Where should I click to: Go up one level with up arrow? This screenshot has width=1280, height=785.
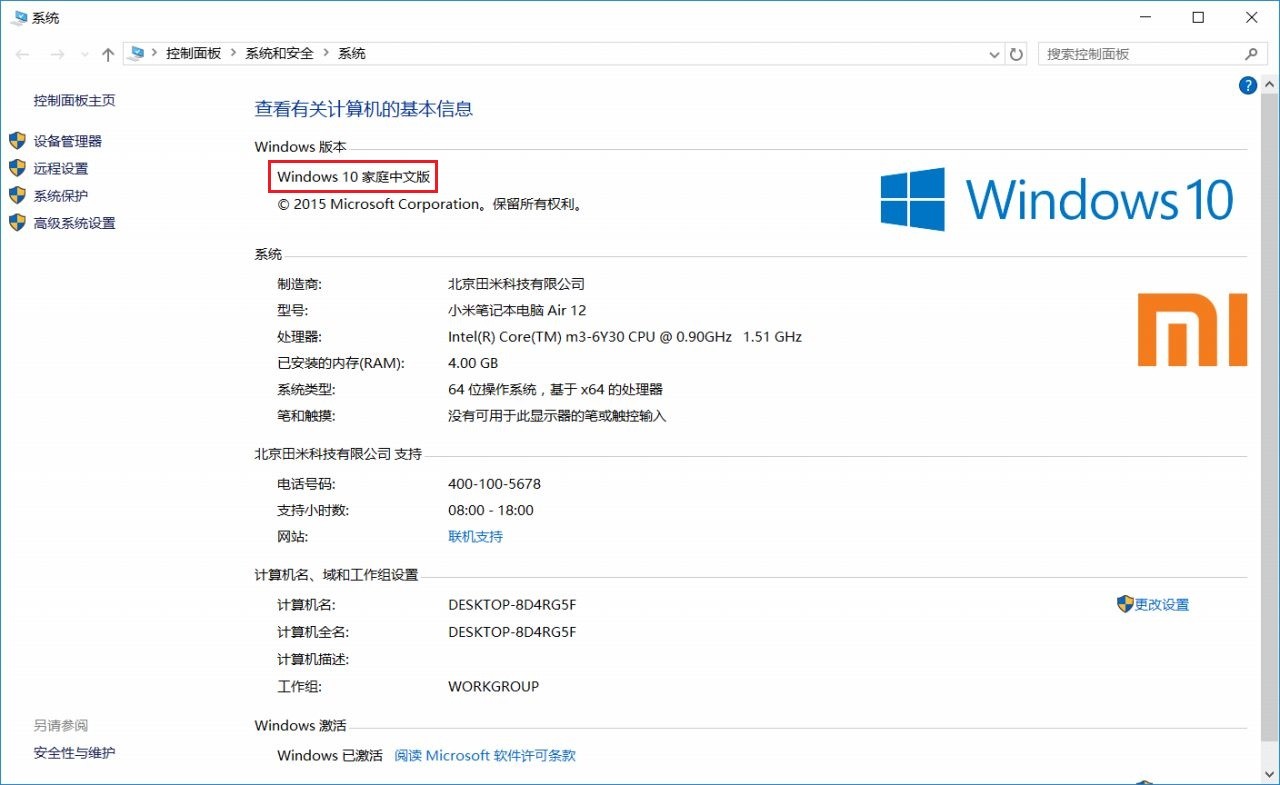pyautogui.click(x=108, y=54)
